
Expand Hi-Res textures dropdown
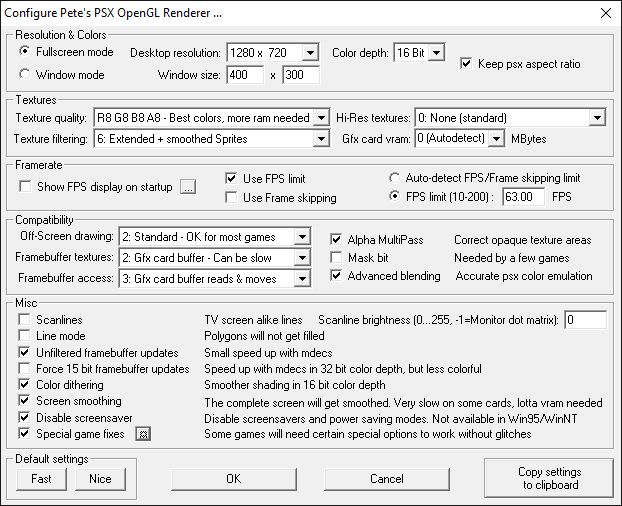pos(597,118)
